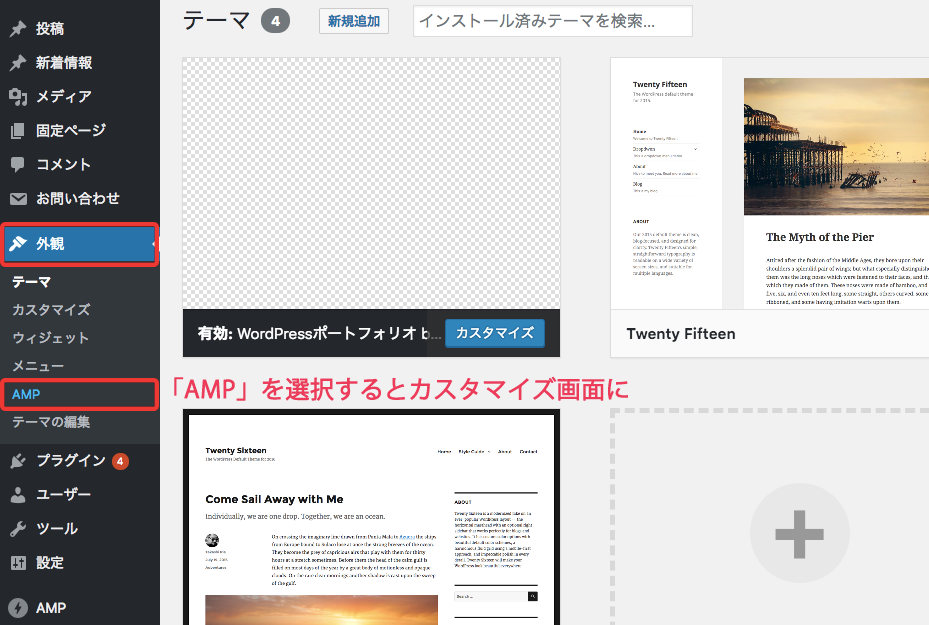Click the お問い合わせ envelope icon
Image resolution: width=929 pixels, height=625 pixels.
18,199
